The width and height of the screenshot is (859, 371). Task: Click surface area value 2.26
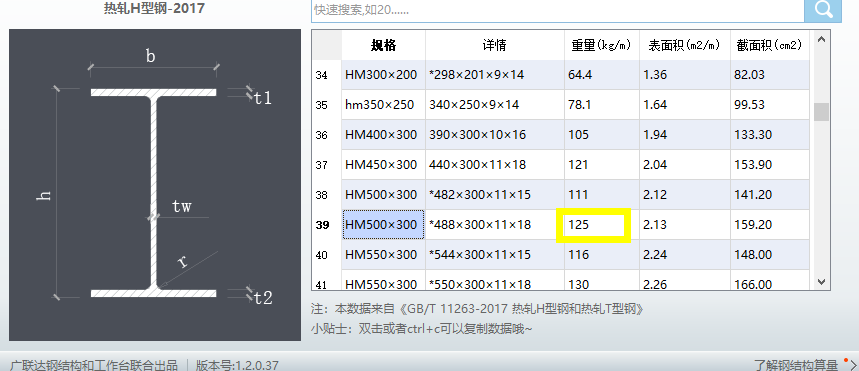[684, 280]
